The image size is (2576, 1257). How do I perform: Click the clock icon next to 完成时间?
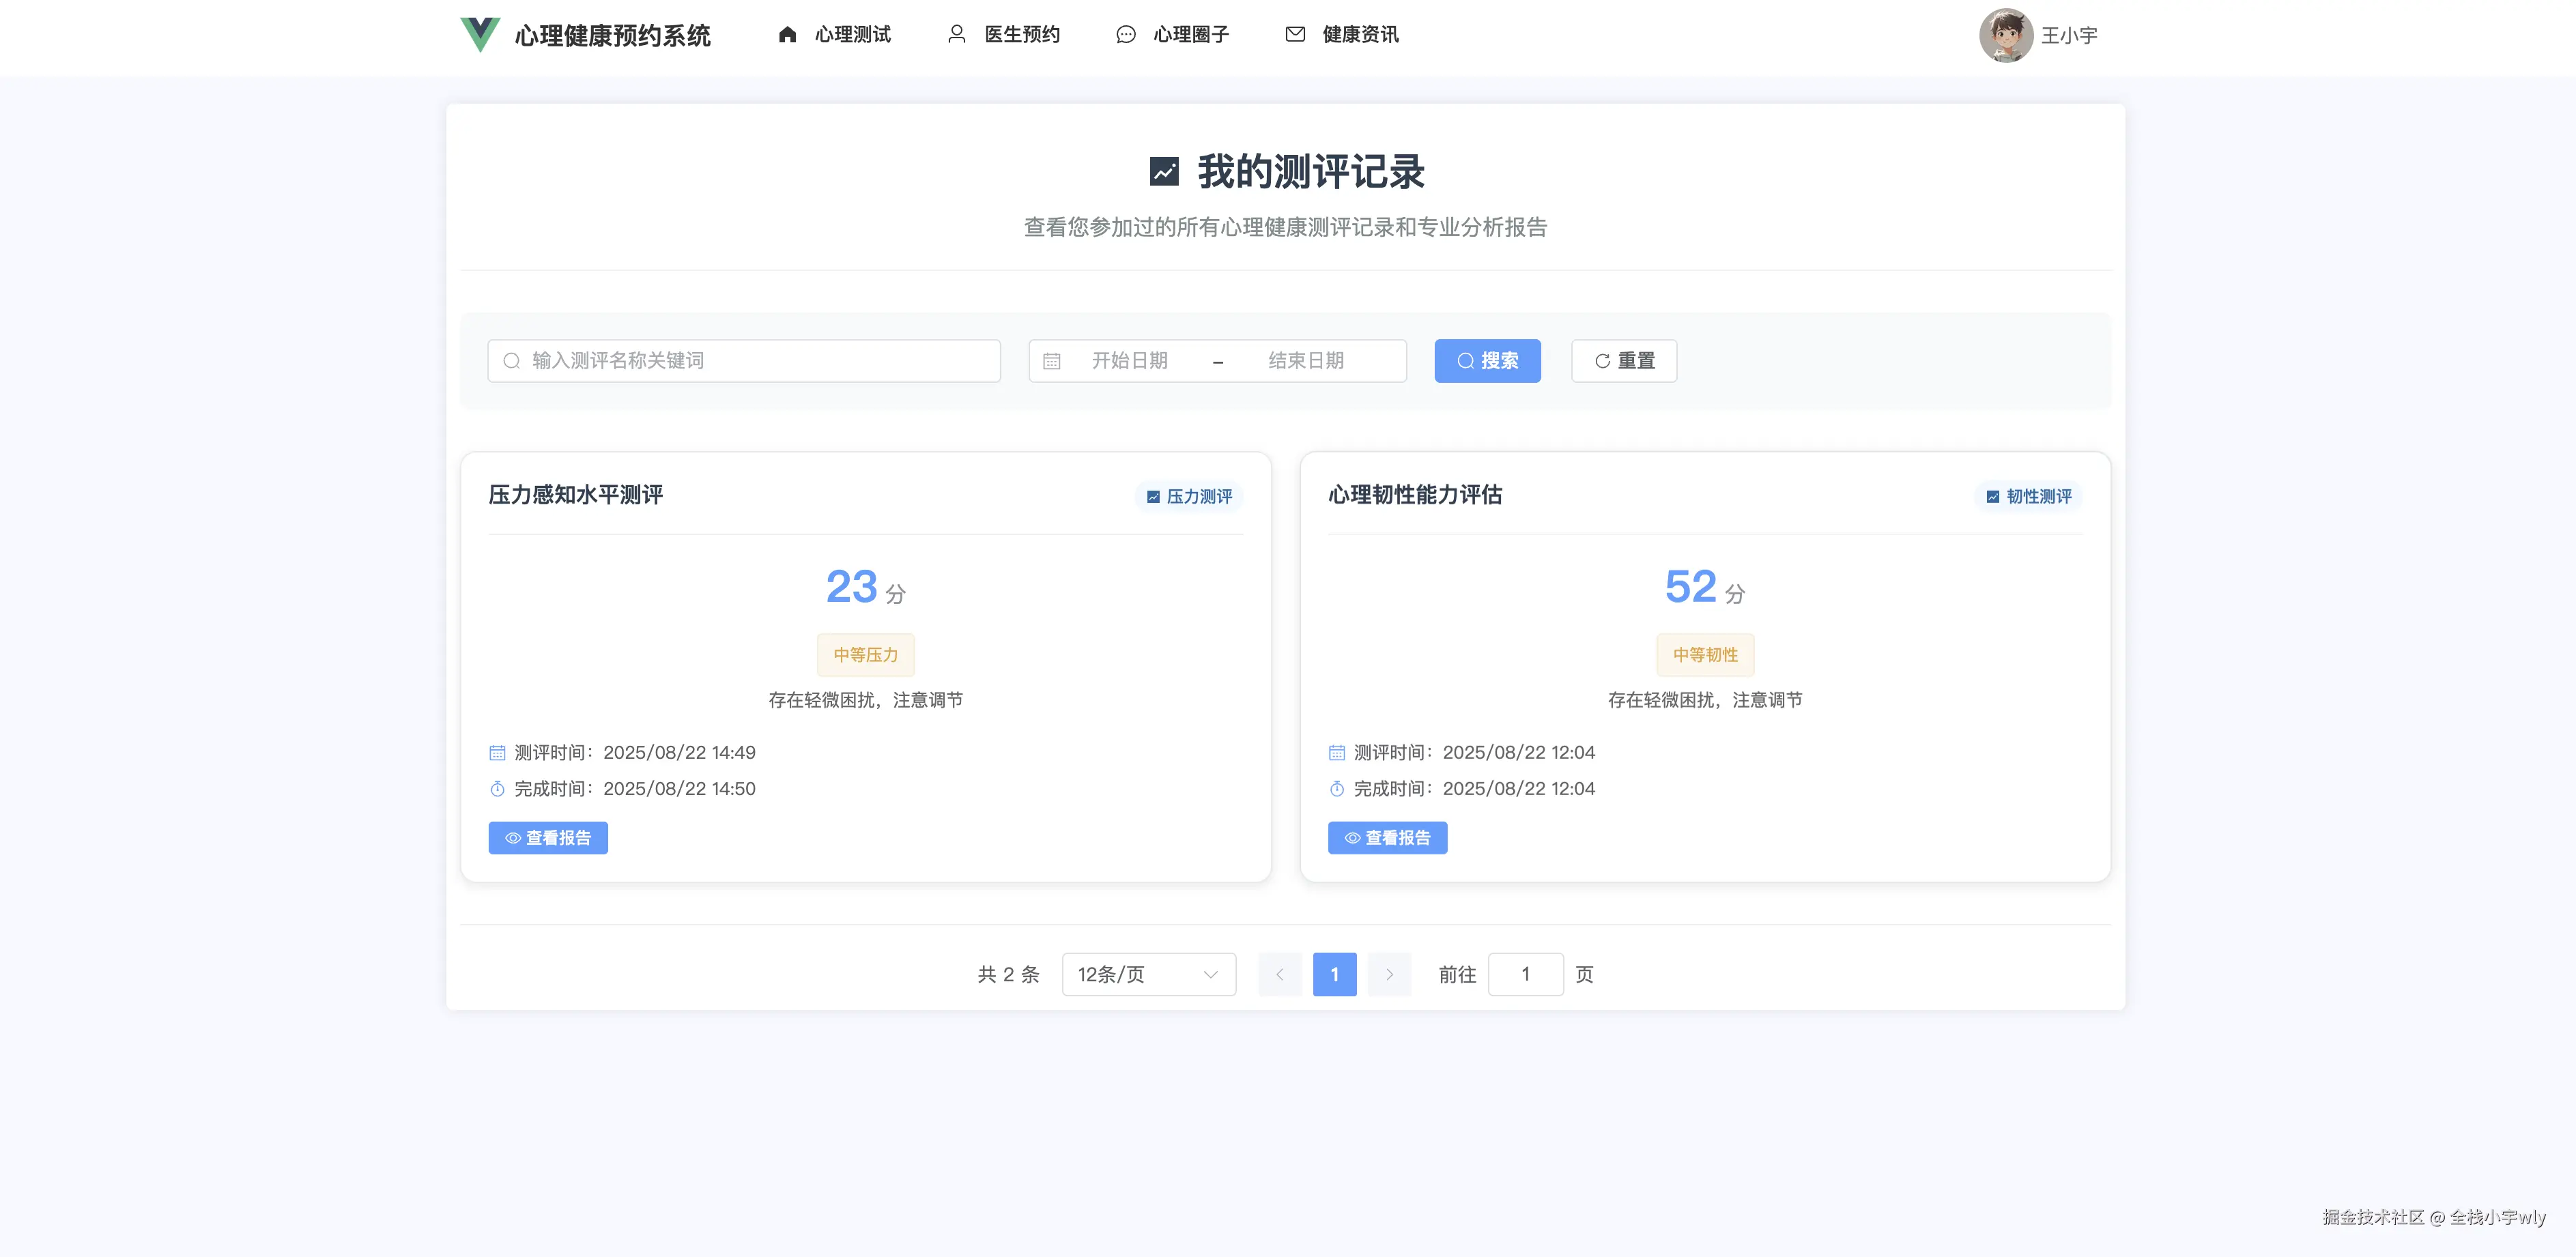coord(497,788)
